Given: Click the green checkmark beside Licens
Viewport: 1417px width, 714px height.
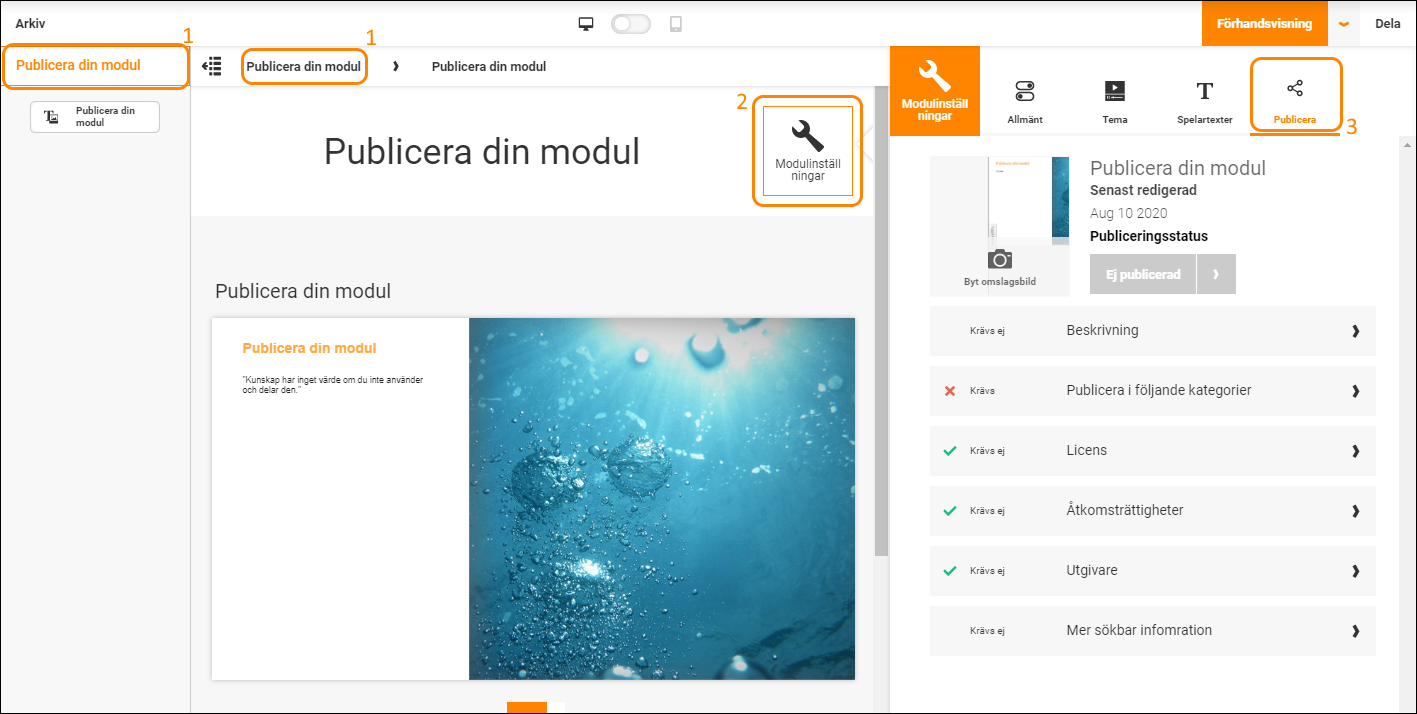Looking at the screenshot, I should point(950,451).
